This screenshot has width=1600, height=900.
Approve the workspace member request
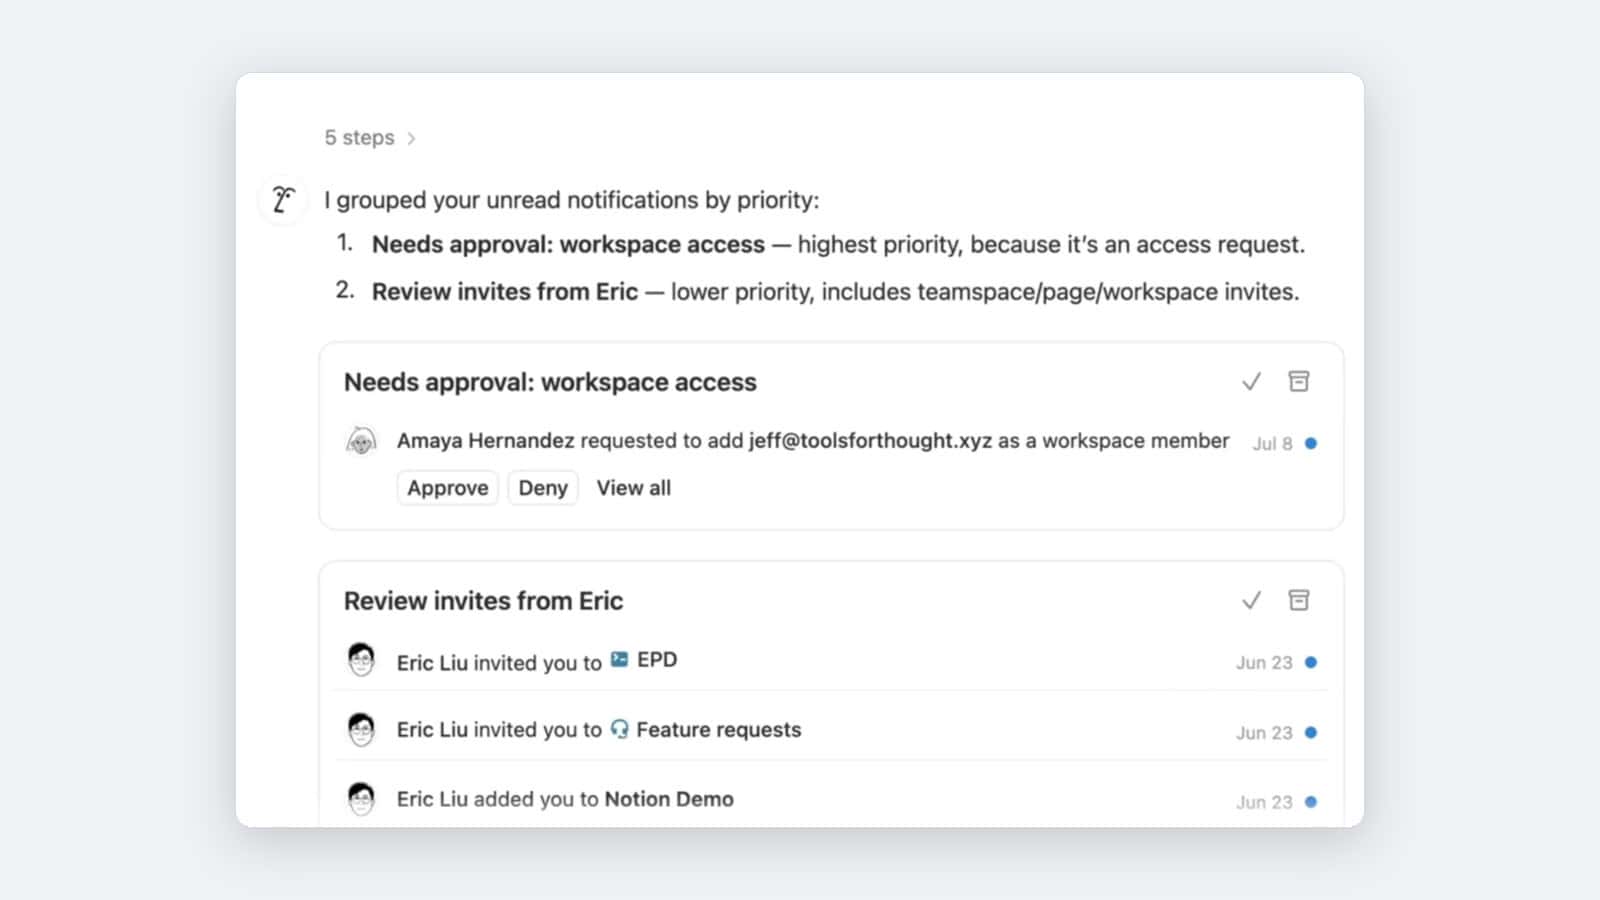click(448, 488)
